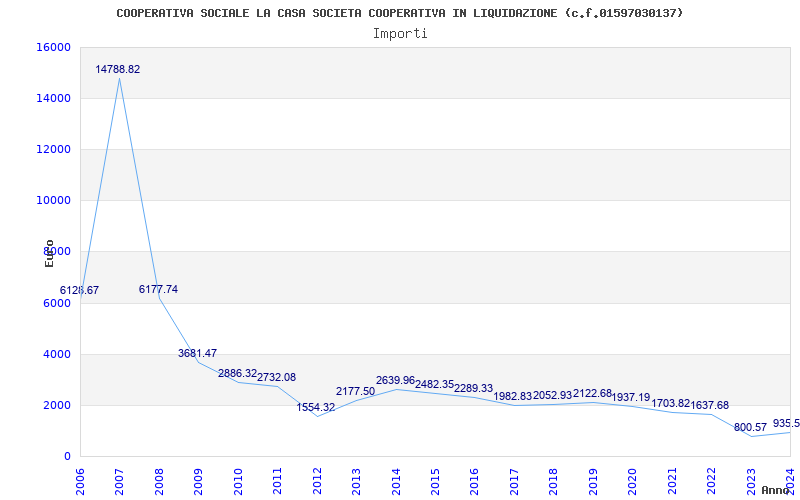Select the Importi subtitle text
This screenshot has height=500, width=800.
[x=400, y=33]
